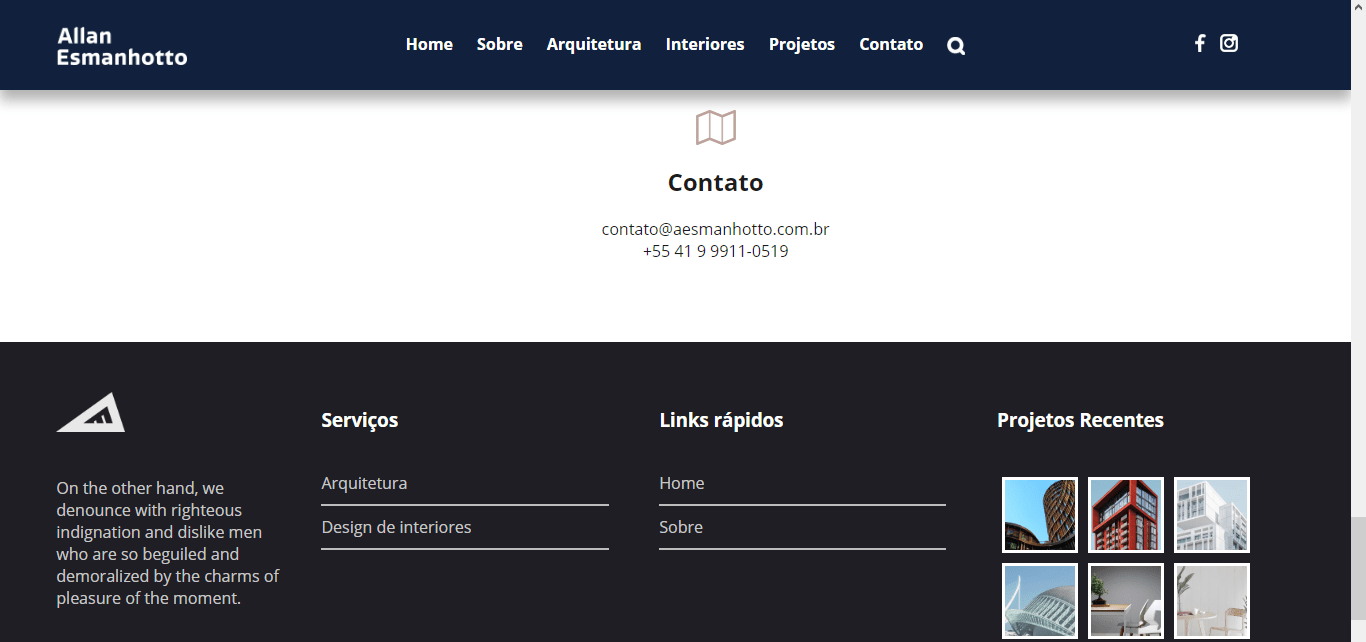Click the Allan Esmanhotto header logo

(122, 47)
